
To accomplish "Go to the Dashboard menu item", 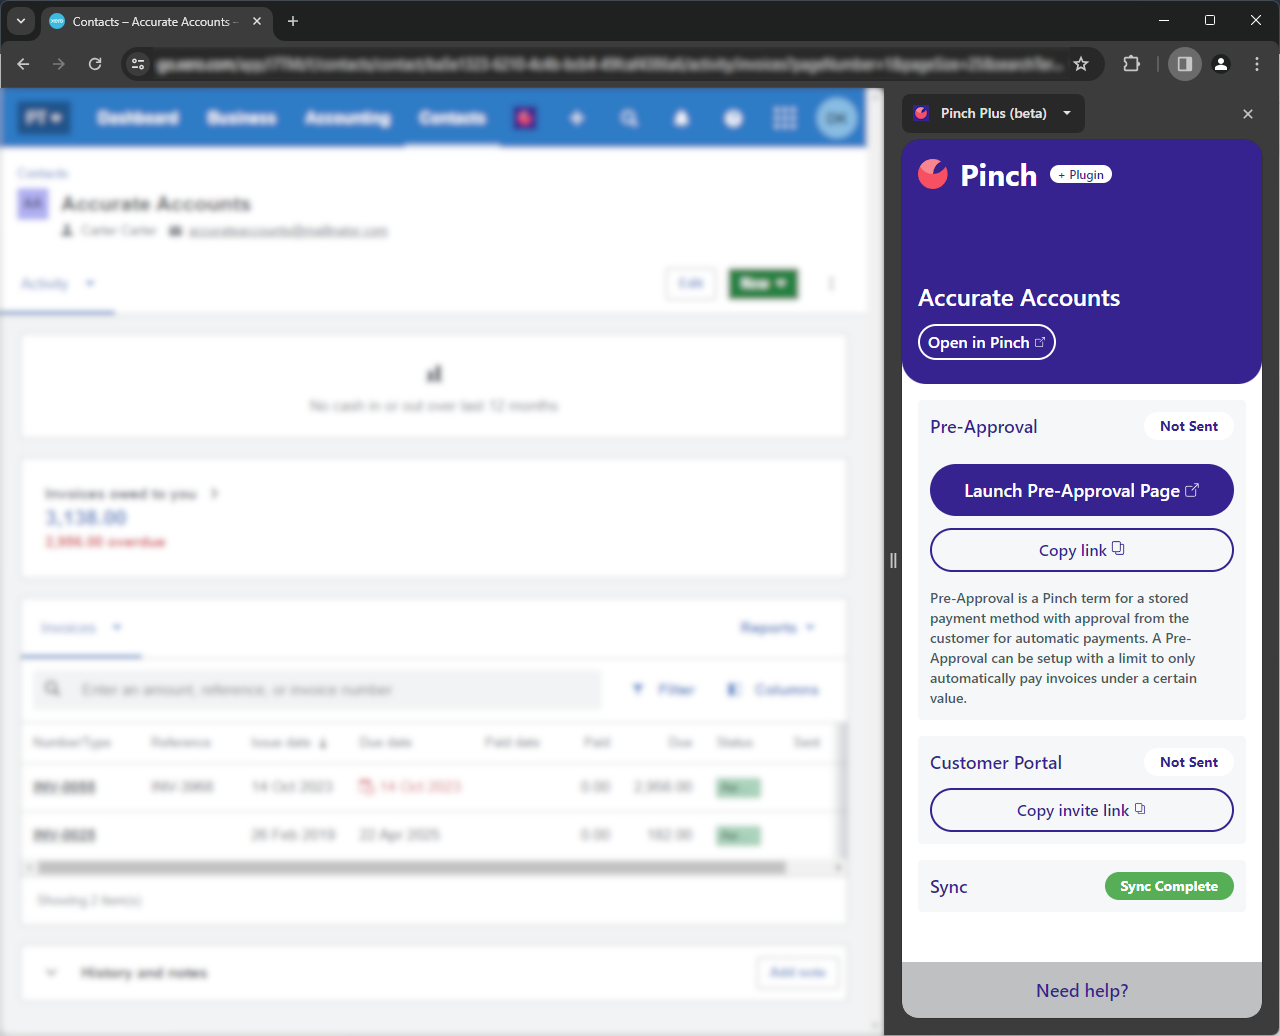I will pyautogui.click(x=138, y=118).
